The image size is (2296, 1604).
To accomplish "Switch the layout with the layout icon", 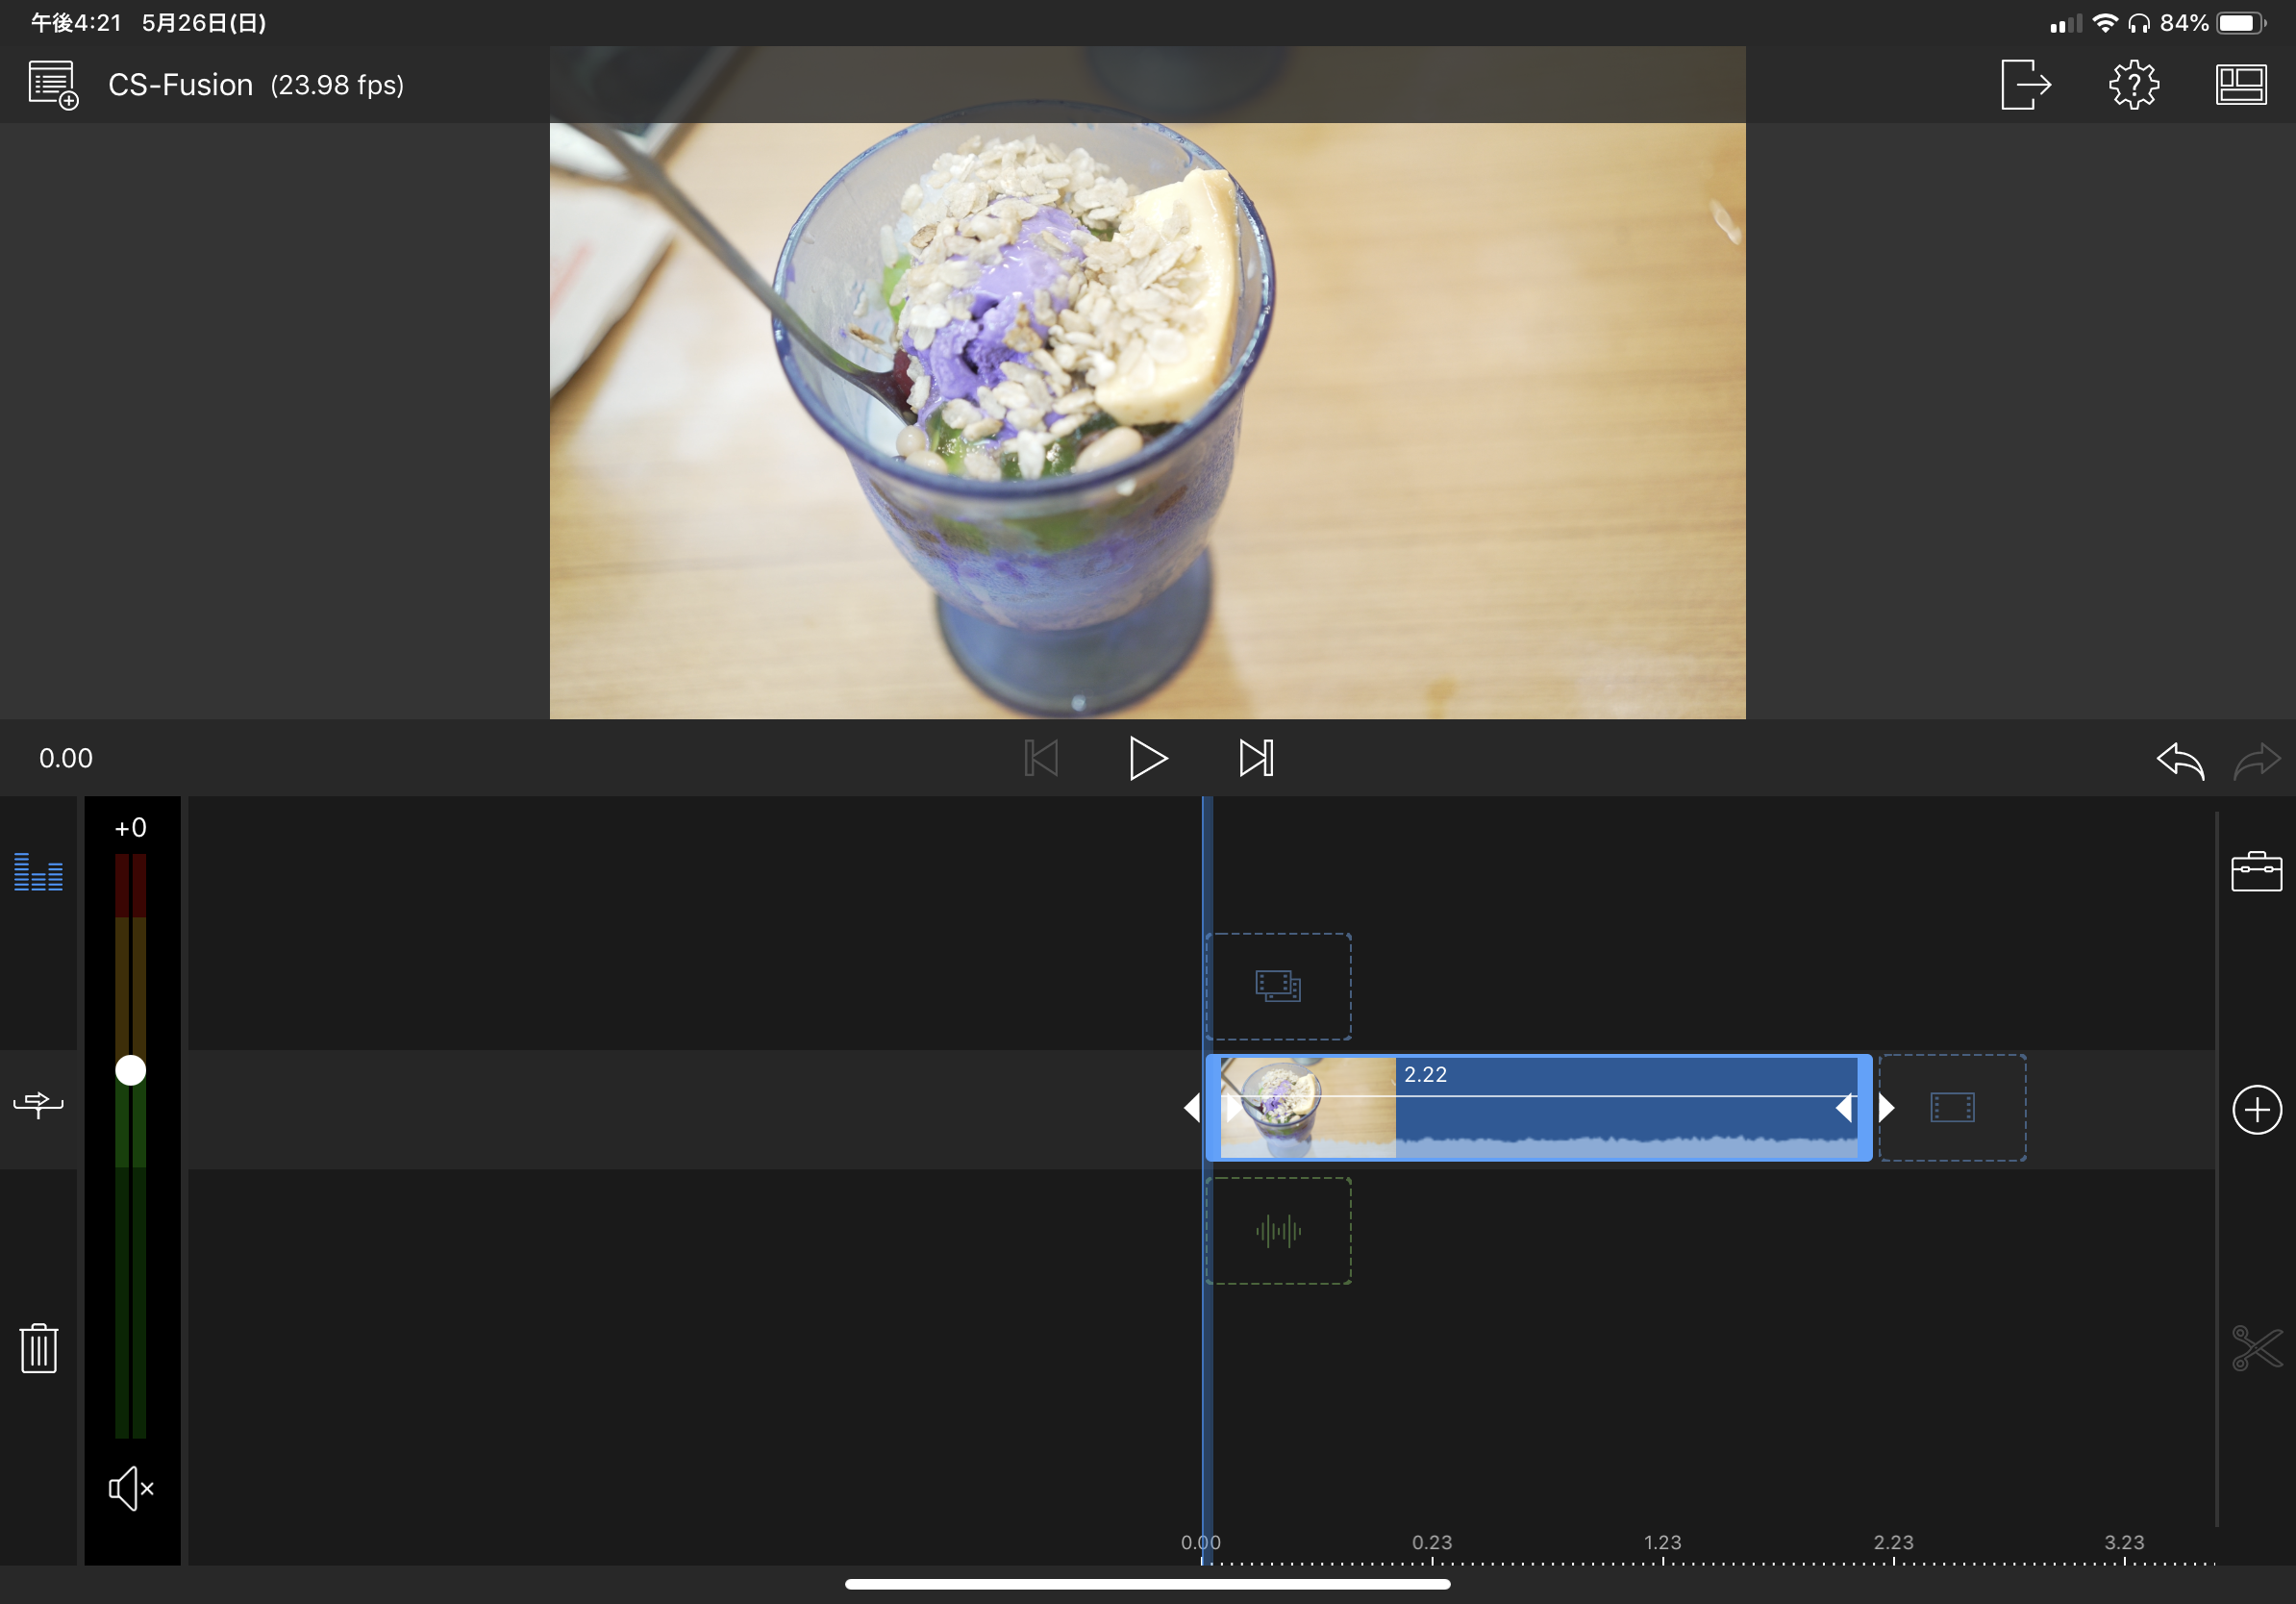I will click(2240, 84).
